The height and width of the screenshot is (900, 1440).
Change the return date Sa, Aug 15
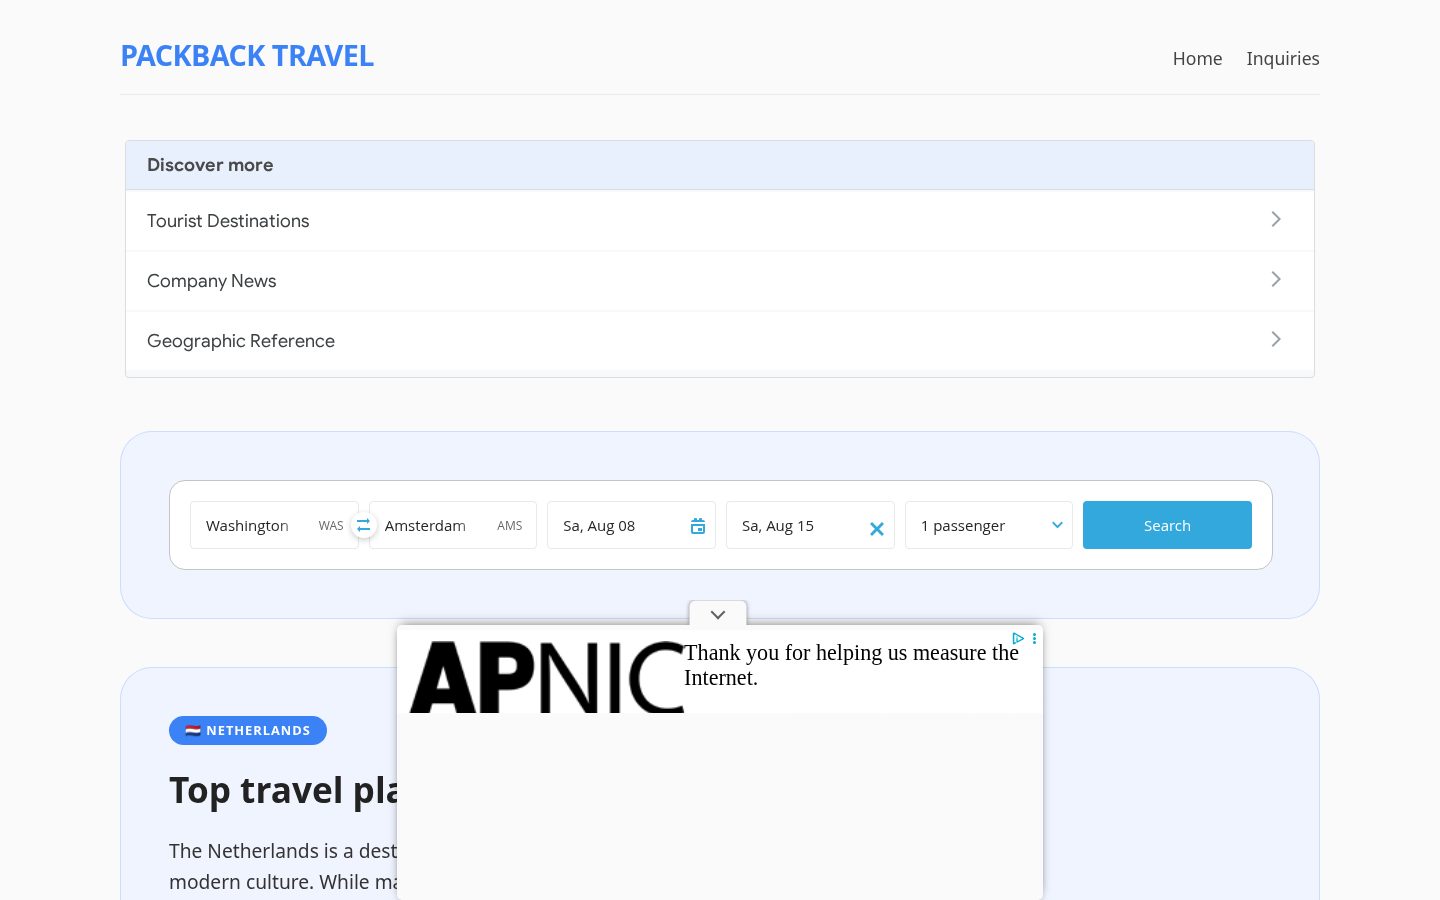[810, 525]
